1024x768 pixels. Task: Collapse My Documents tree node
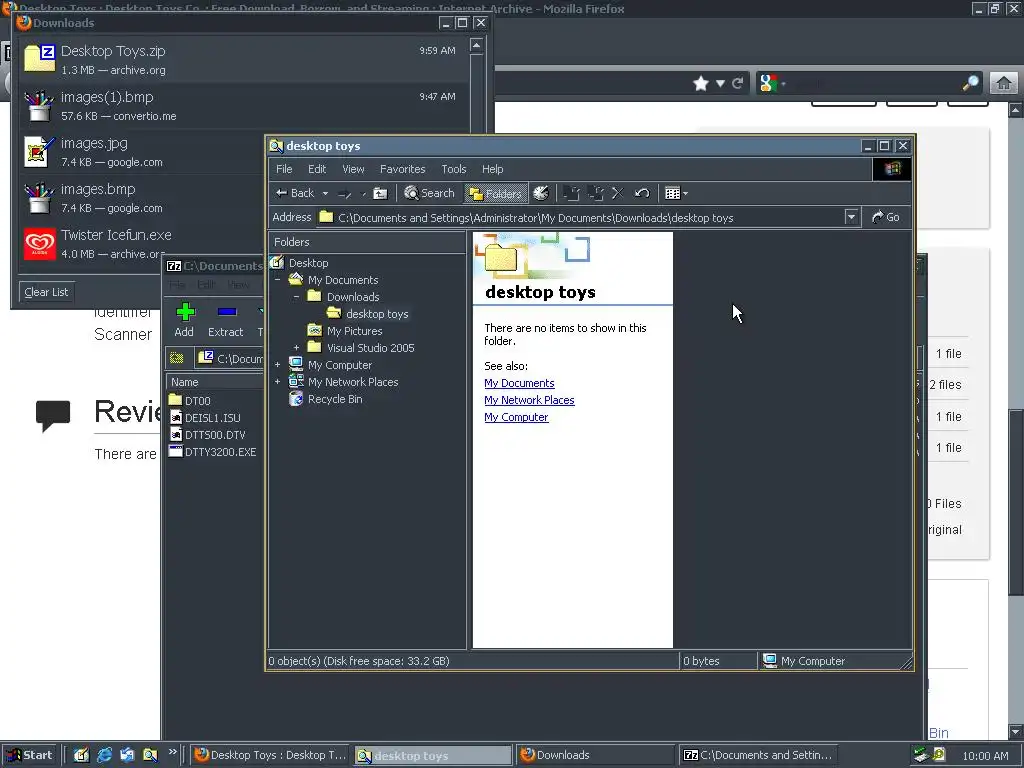pos(278,280)
